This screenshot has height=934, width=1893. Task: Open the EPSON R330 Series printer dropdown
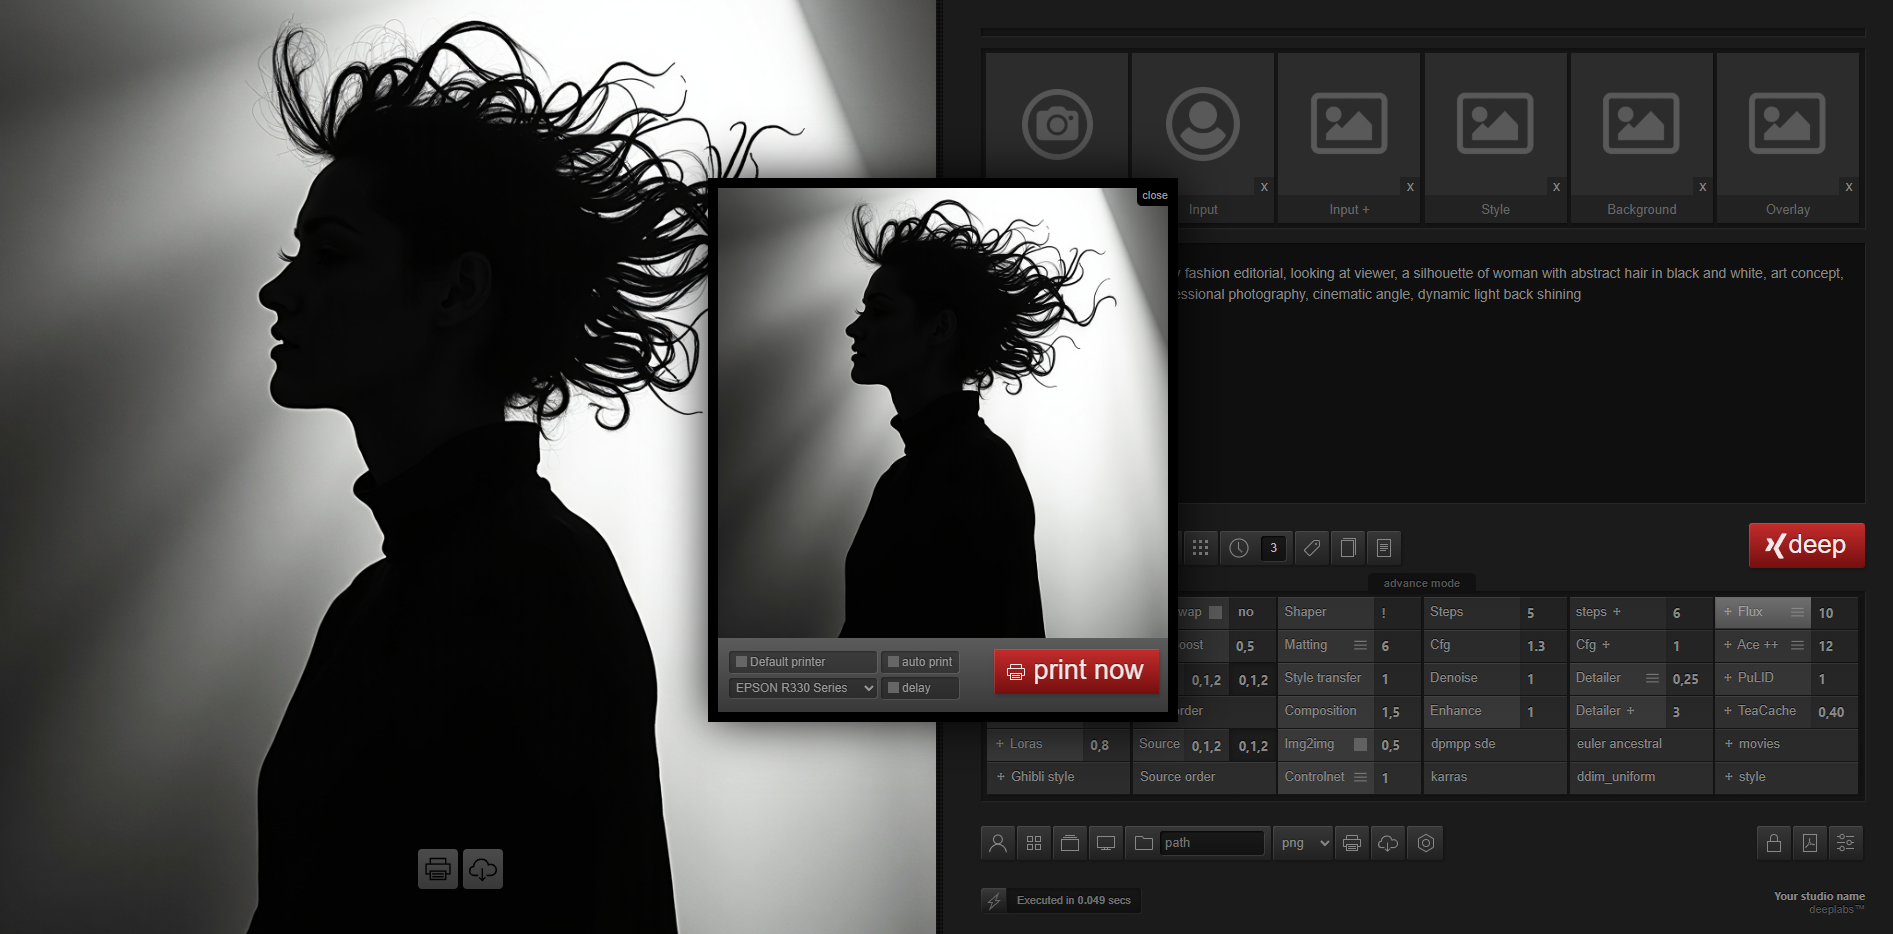803,688
